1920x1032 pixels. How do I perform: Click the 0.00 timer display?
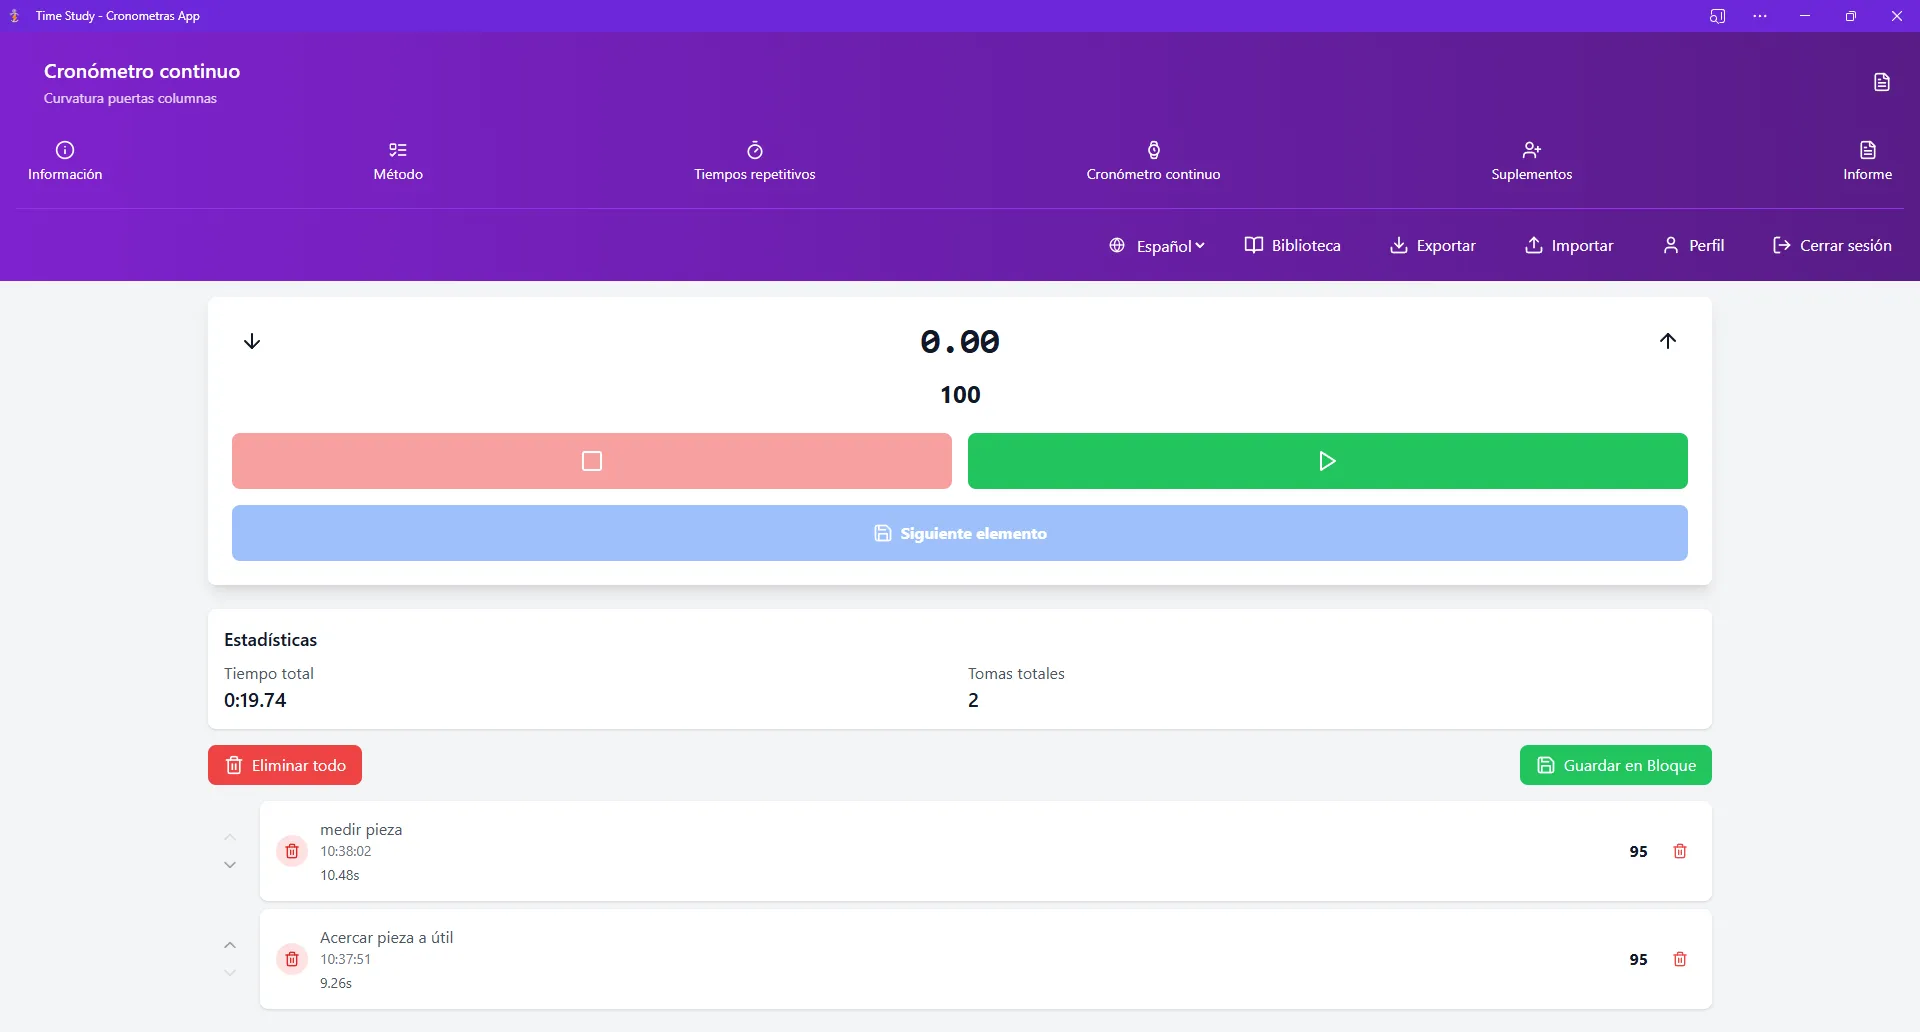(960, 342)
